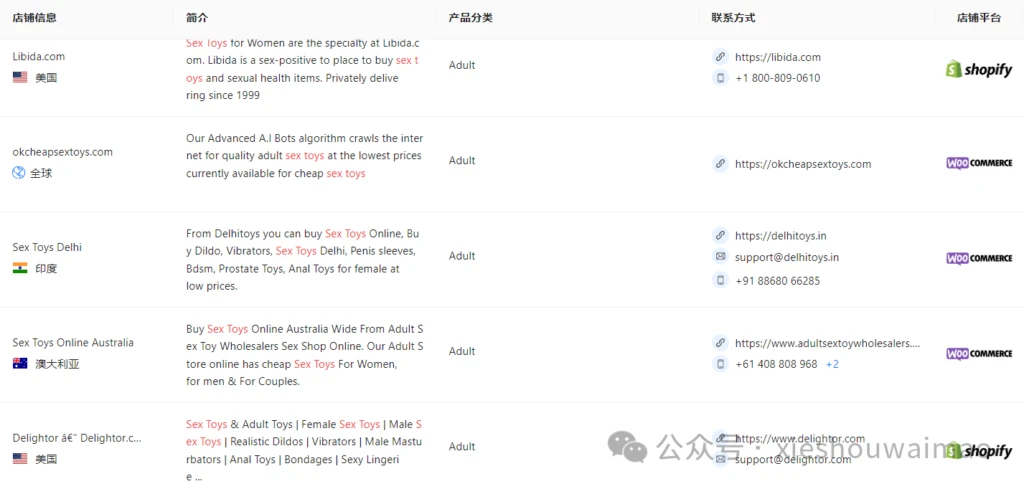
Task: Click the India flag icon under Sex Toys Delhi
Action: [20, 268]
